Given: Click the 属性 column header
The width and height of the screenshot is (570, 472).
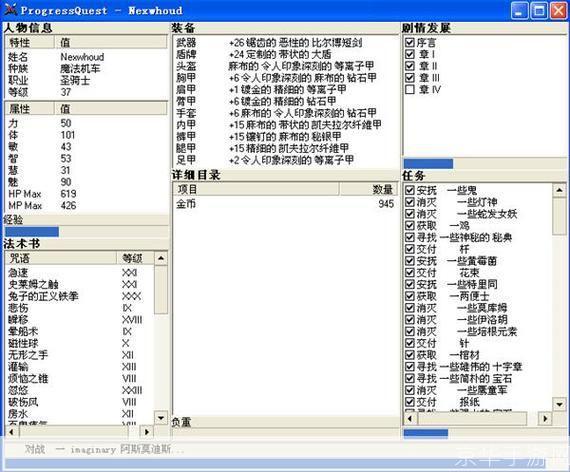Looking at the screenshot, I should 30,108.
